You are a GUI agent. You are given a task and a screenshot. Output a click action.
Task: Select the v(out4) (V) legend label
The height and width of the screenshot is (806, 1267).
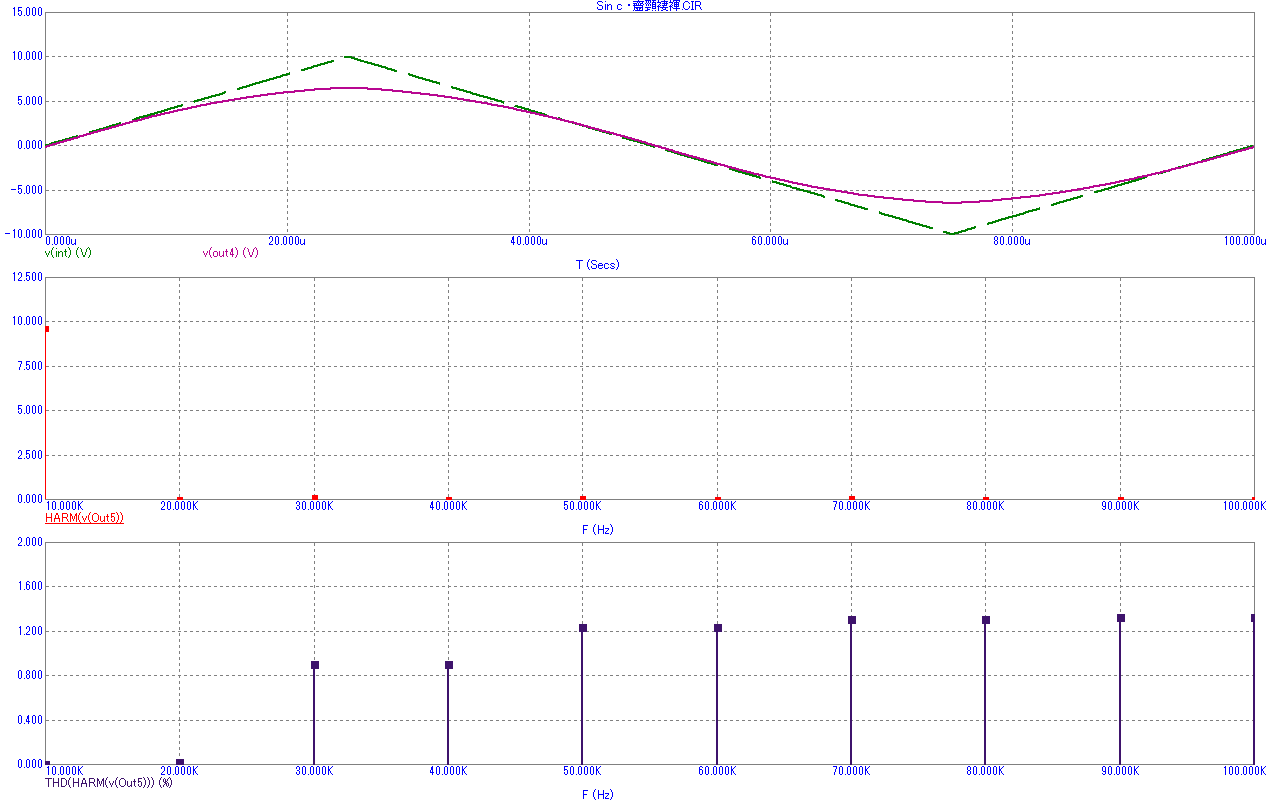click(x=231, y=253)
